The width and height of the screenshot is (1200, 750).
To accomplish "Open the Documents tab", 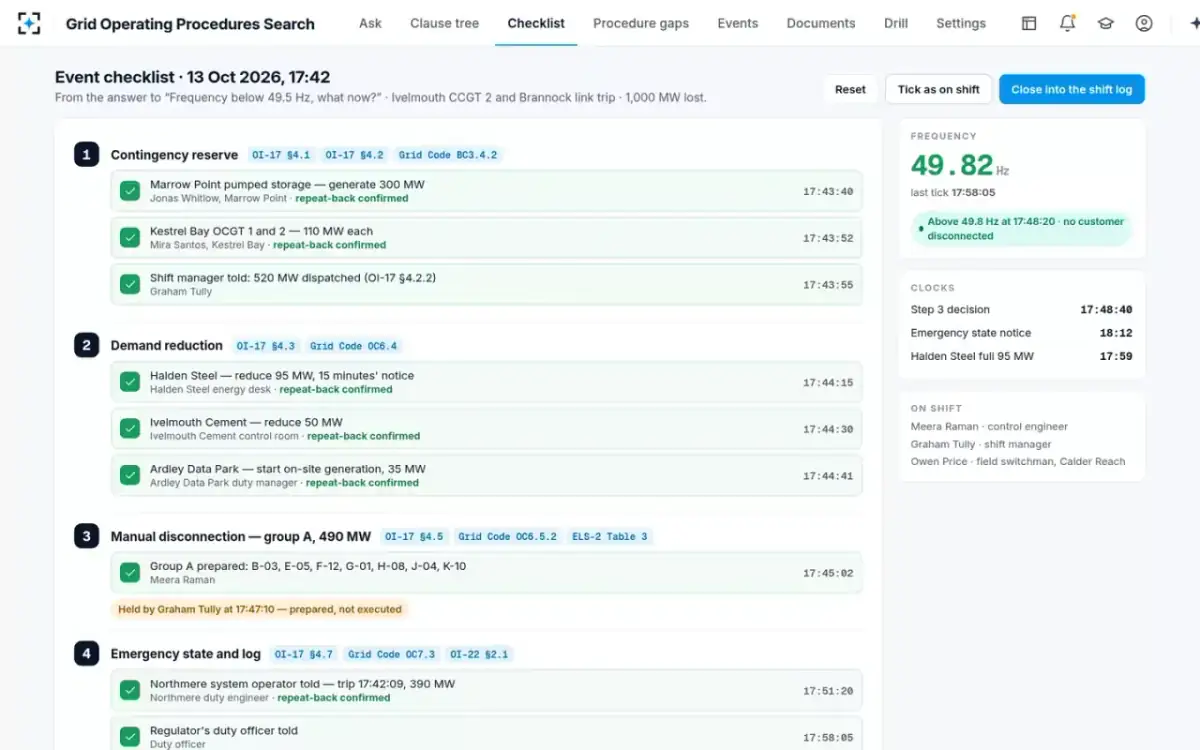I will [821, 23].
